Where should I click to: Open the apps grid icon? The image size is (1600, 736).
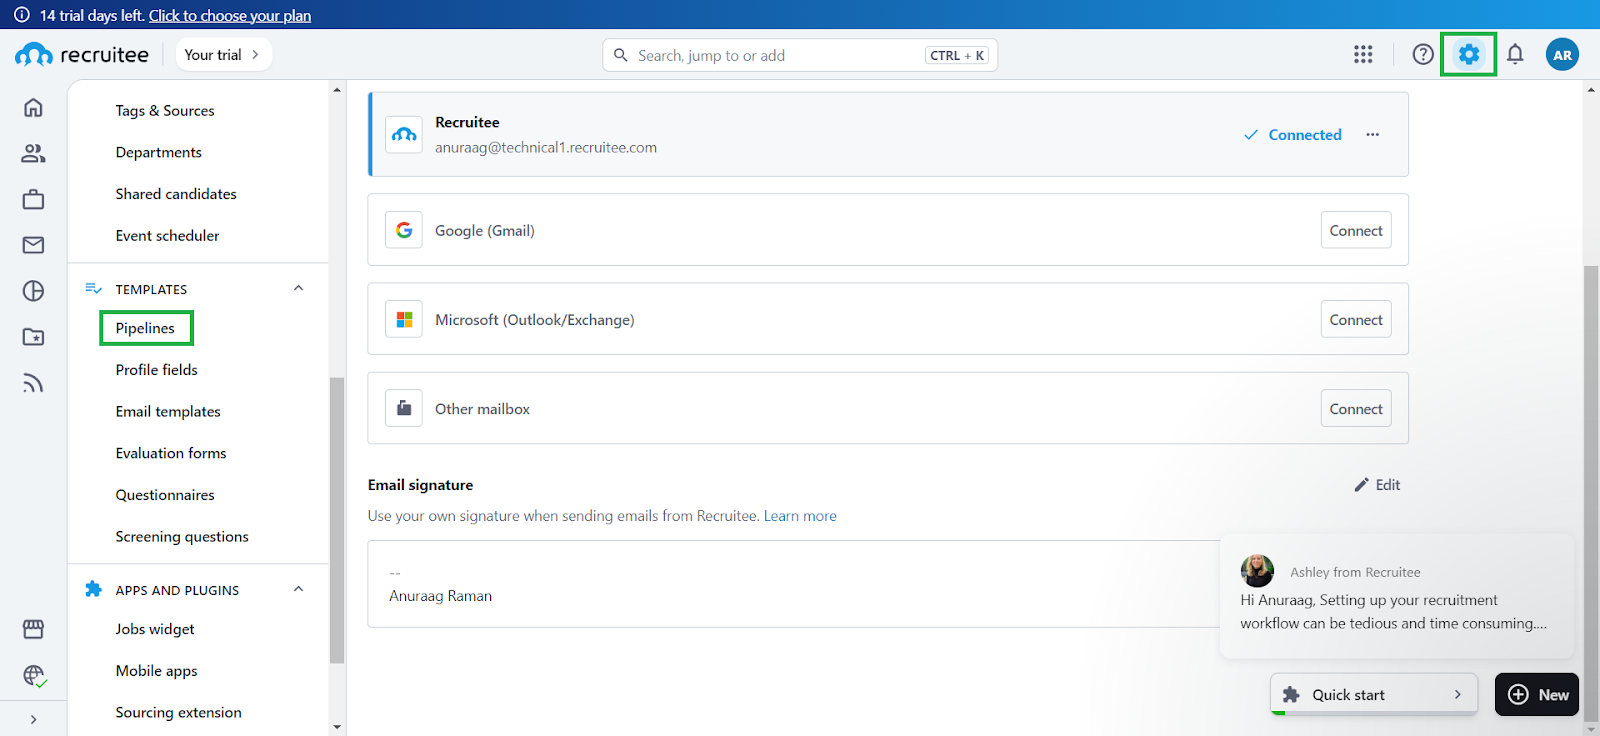coord(1363,55)
